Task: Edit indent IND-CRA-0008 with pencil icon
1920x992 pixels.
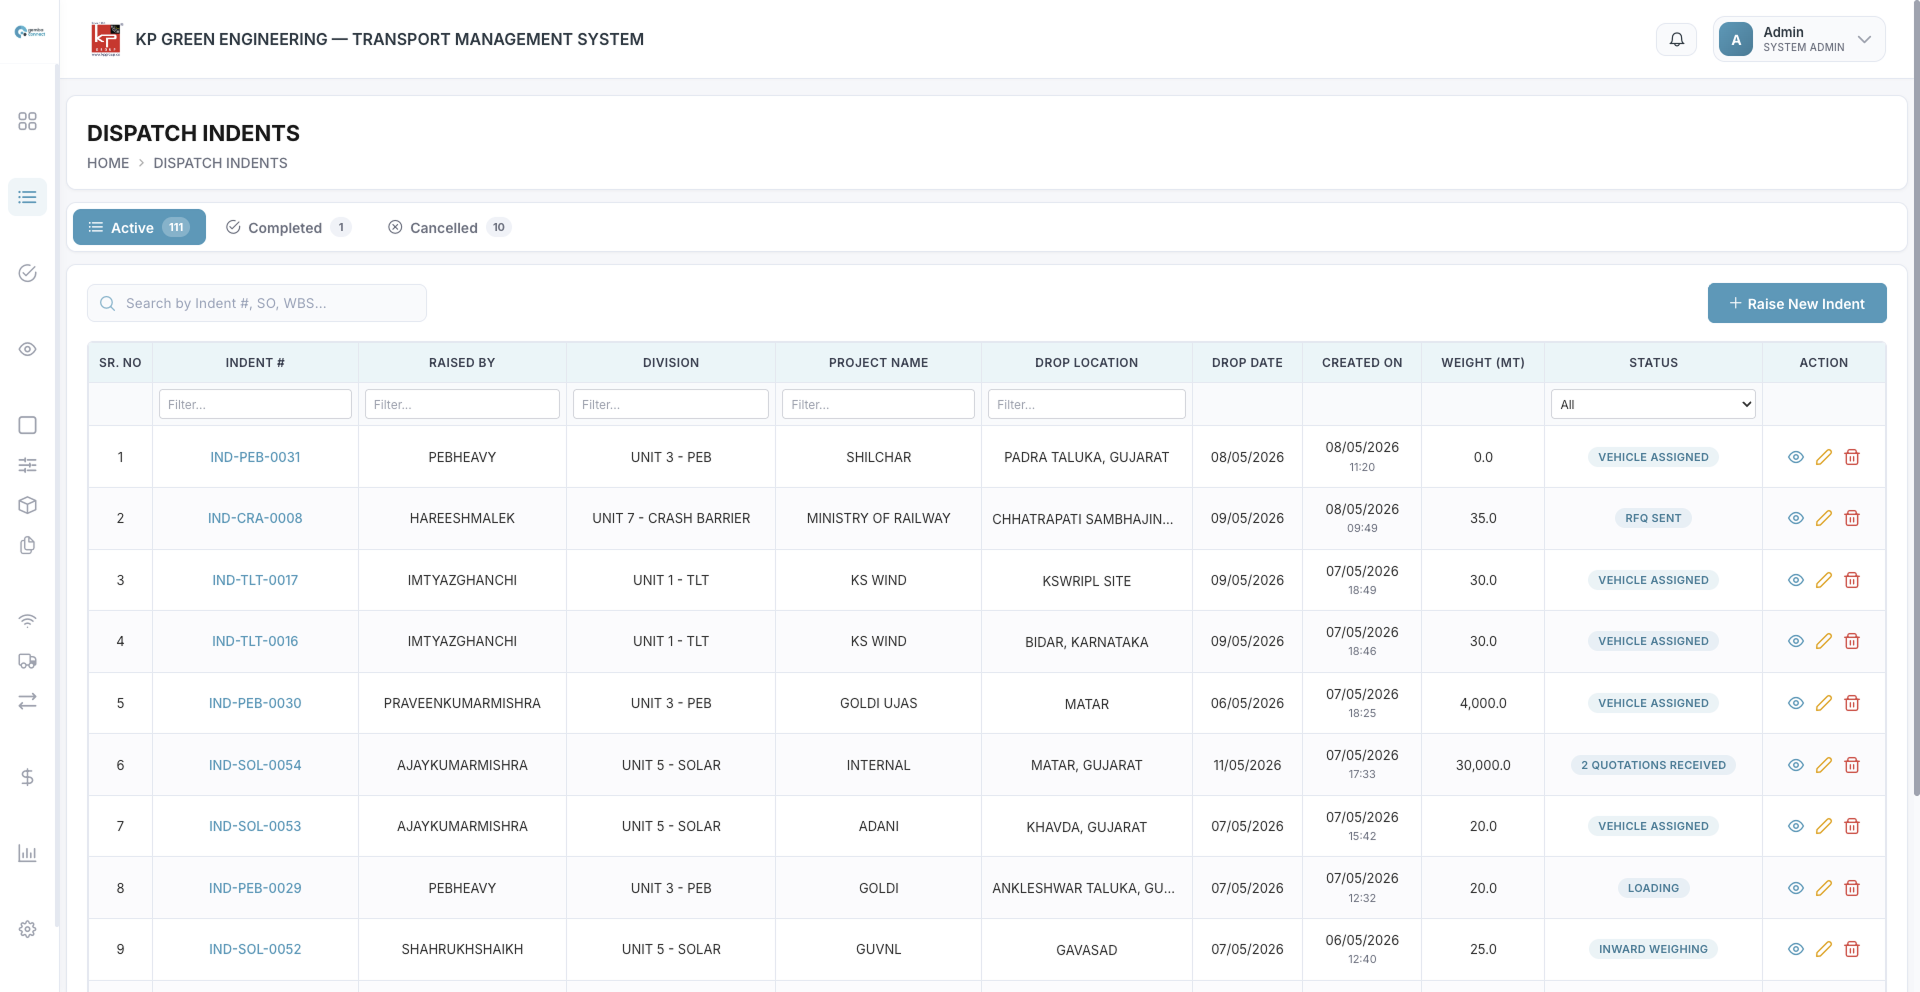Action: (x=1824, y=518)
